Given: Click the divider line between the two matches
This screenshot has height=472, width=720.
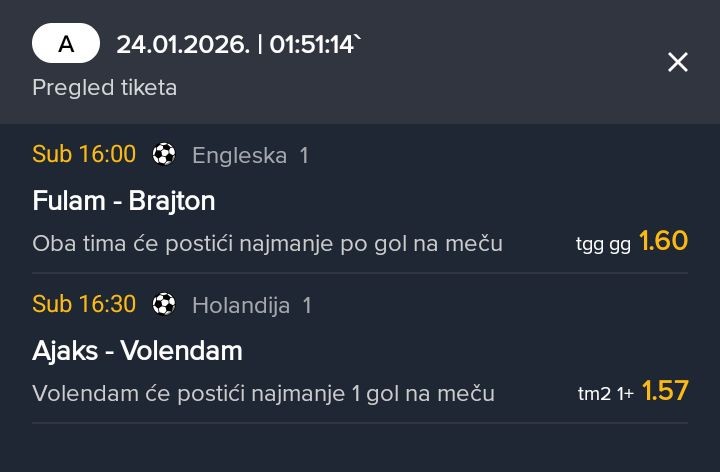Looking at the screenshot, I should (360, 273).
